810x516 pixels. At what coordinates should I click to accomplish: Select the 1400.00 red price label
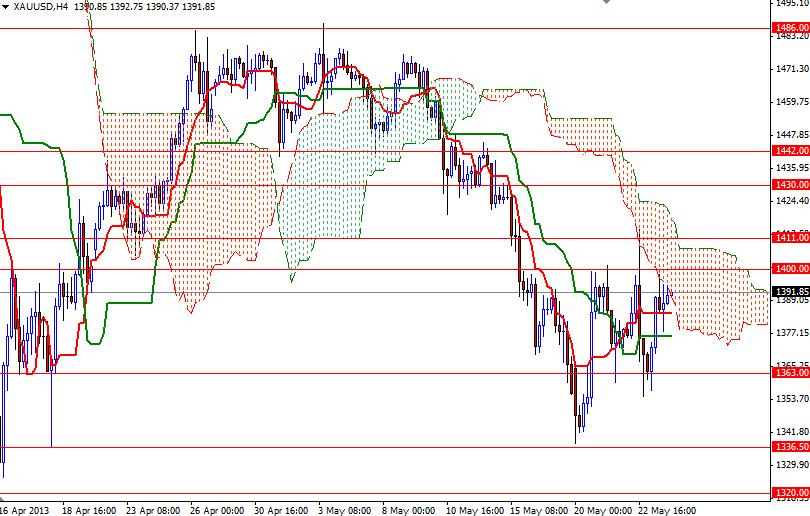pyautogui.click(x=791, y=269)
